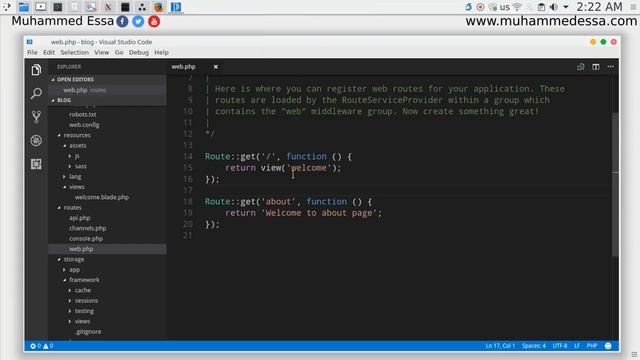Open welcome.blade.php in the explorer

102,197
